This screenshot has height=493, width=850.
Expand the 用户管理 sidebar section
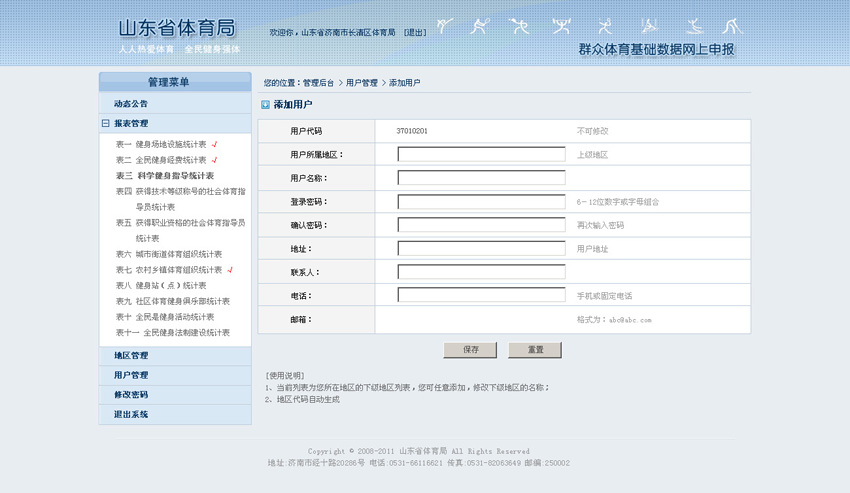pyautogui.click(x=131, y=375)
